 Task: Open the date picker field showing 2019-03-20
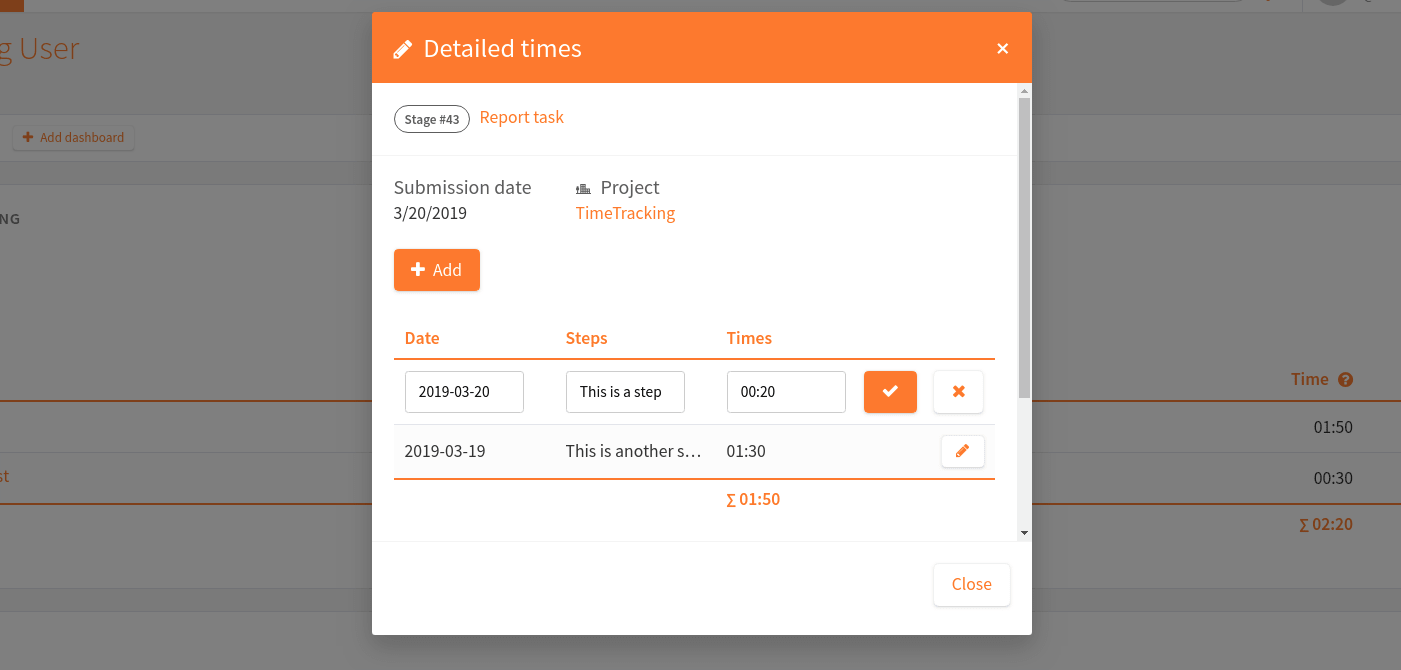(x=464, y=391)
